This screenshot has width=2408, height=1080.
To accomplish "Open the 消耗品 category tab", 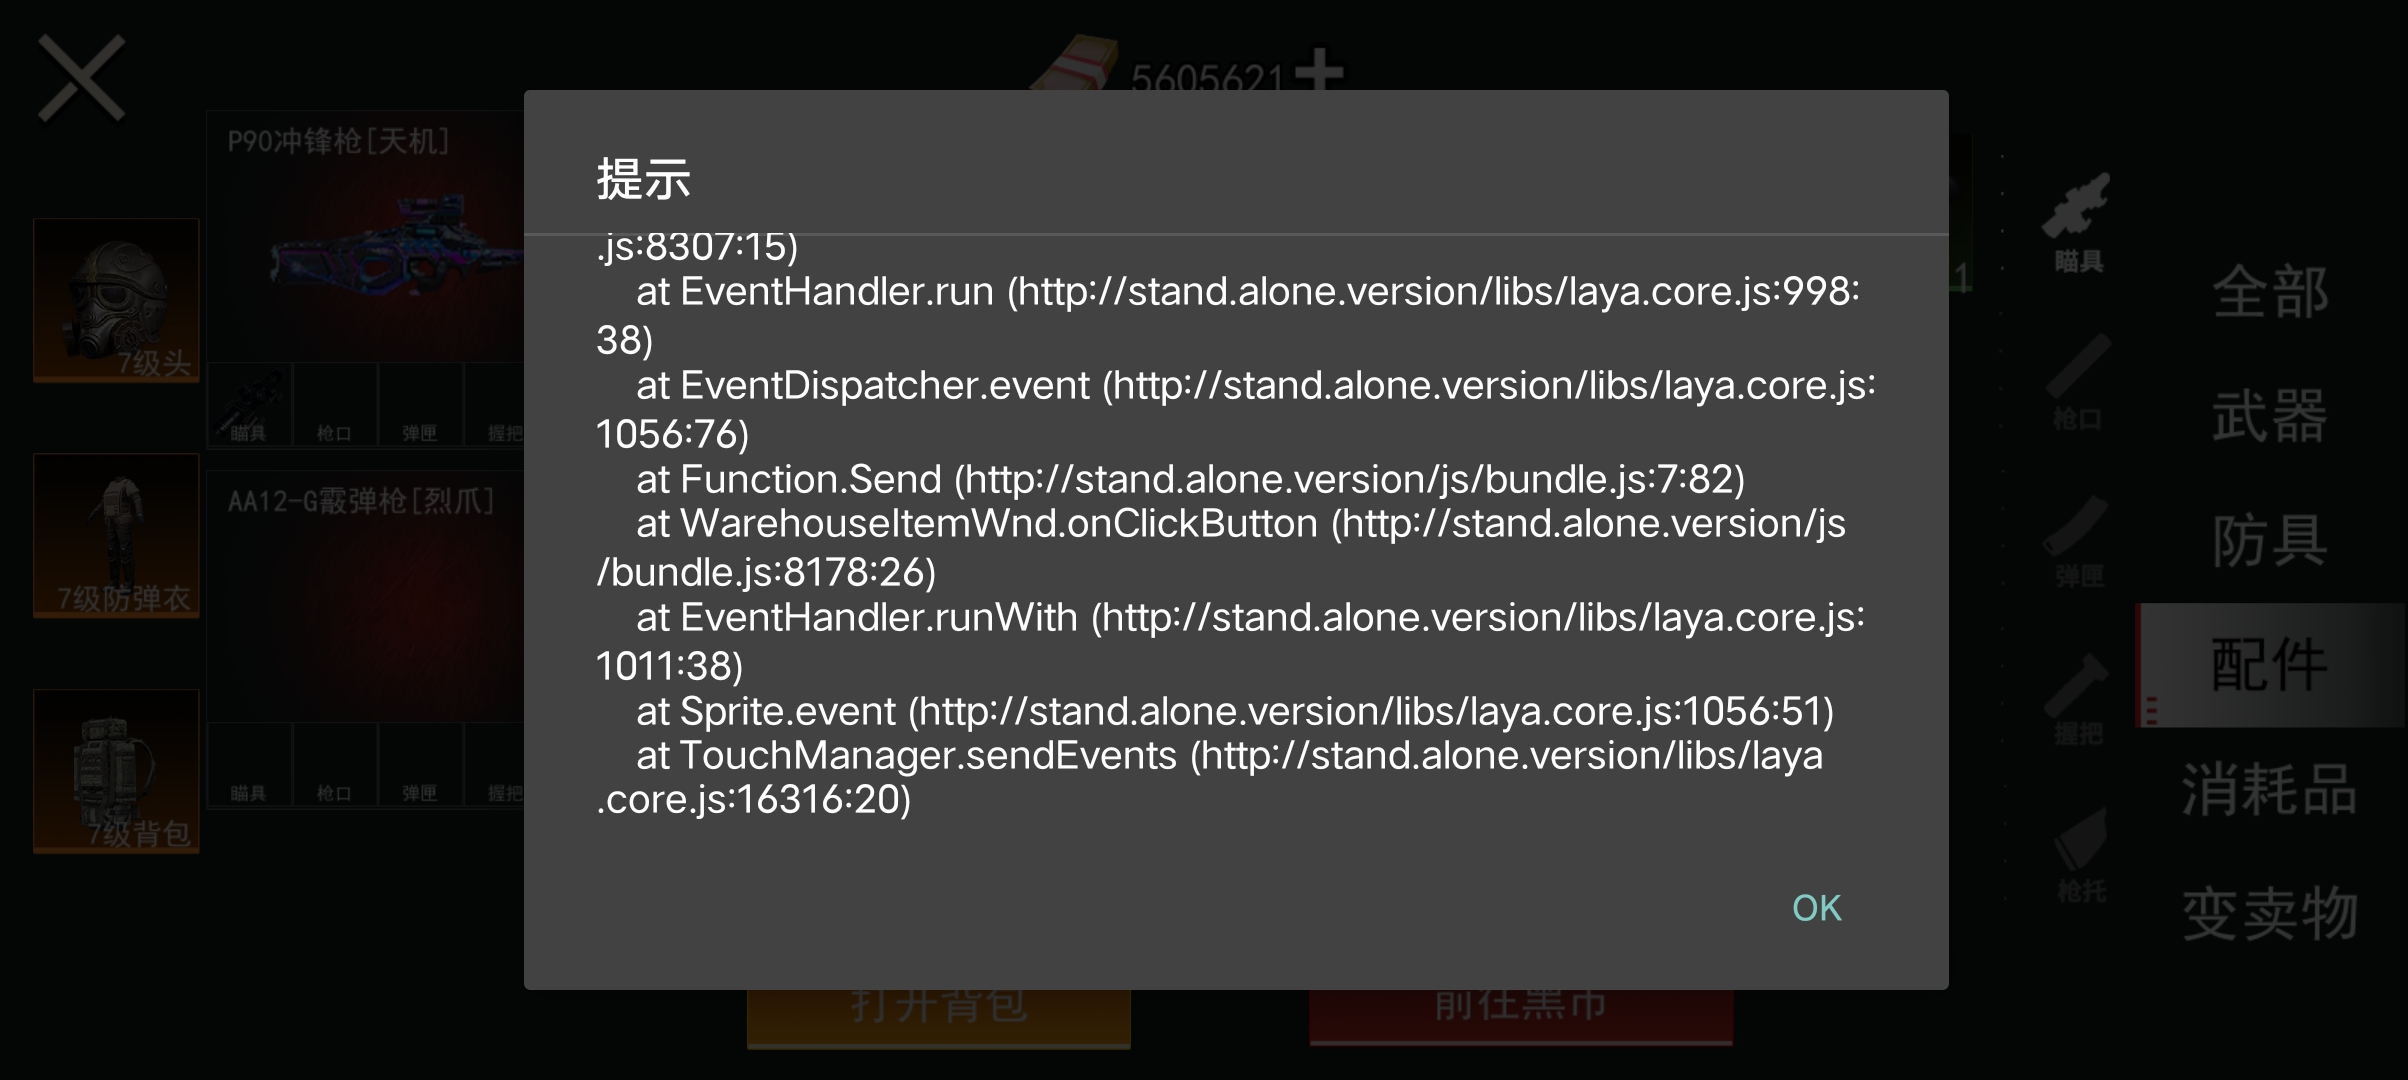I will click(x=2270, y=789).
